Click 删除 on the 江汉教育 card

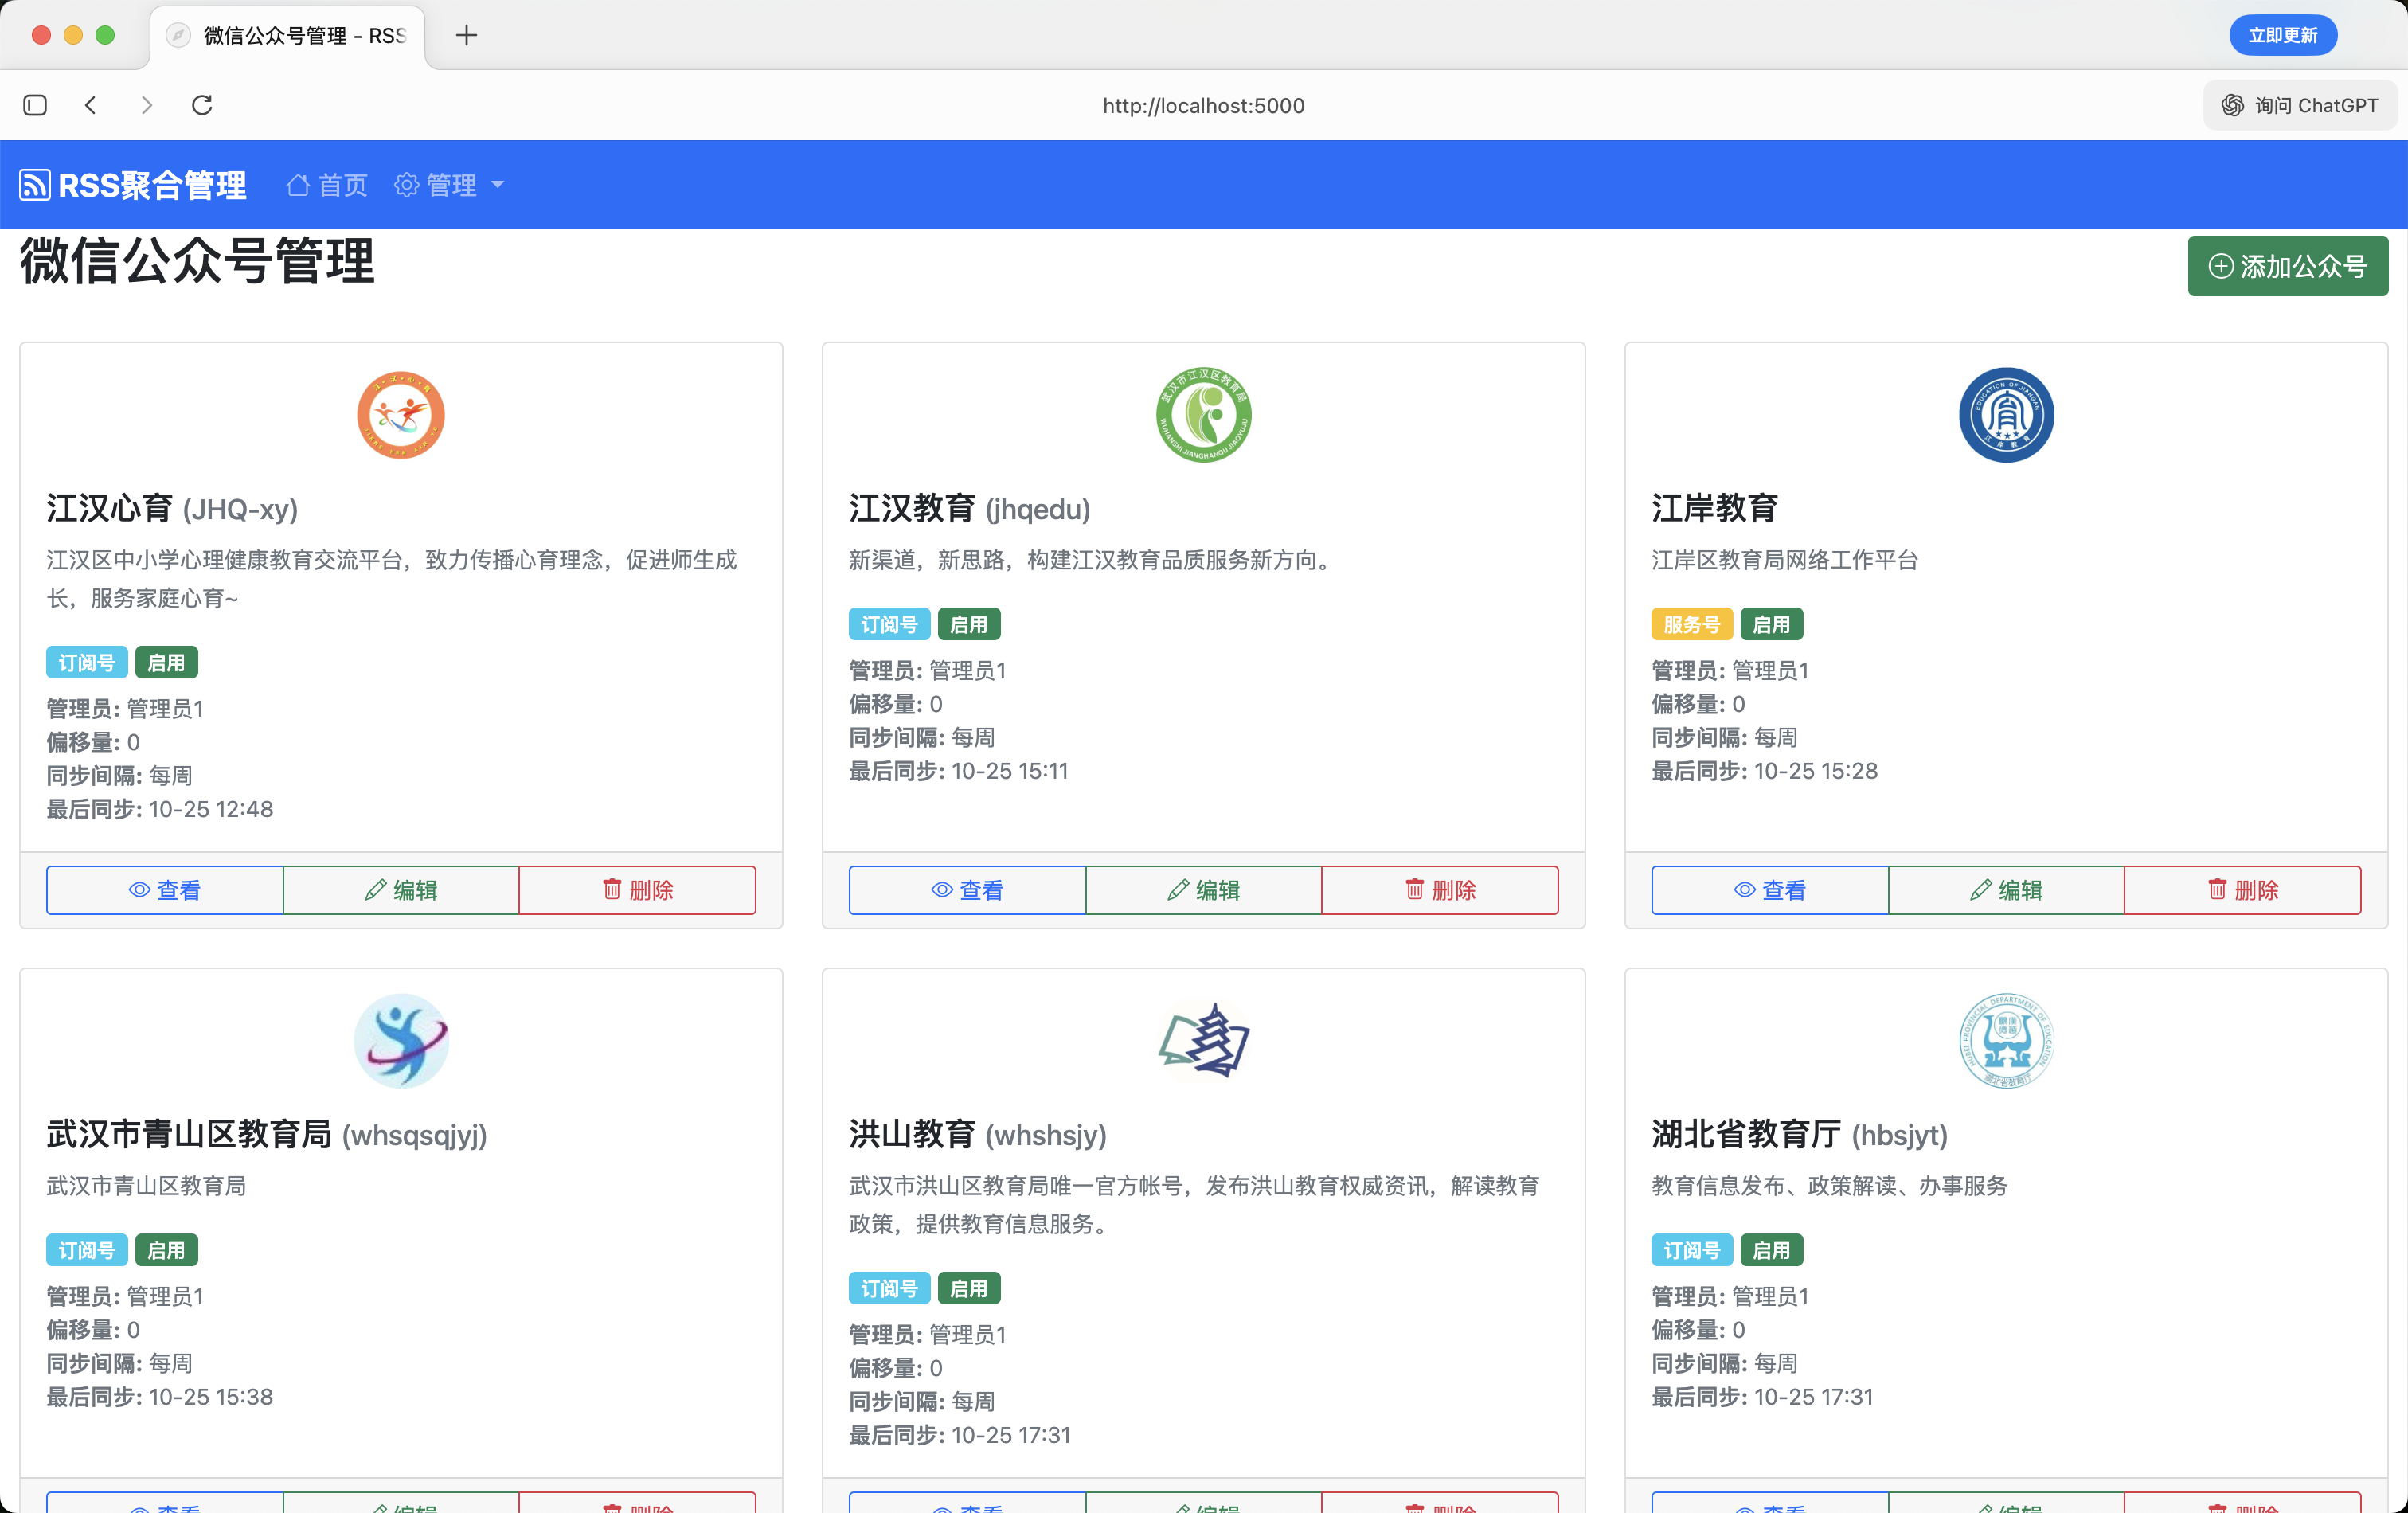click(x=1440, y=889)
